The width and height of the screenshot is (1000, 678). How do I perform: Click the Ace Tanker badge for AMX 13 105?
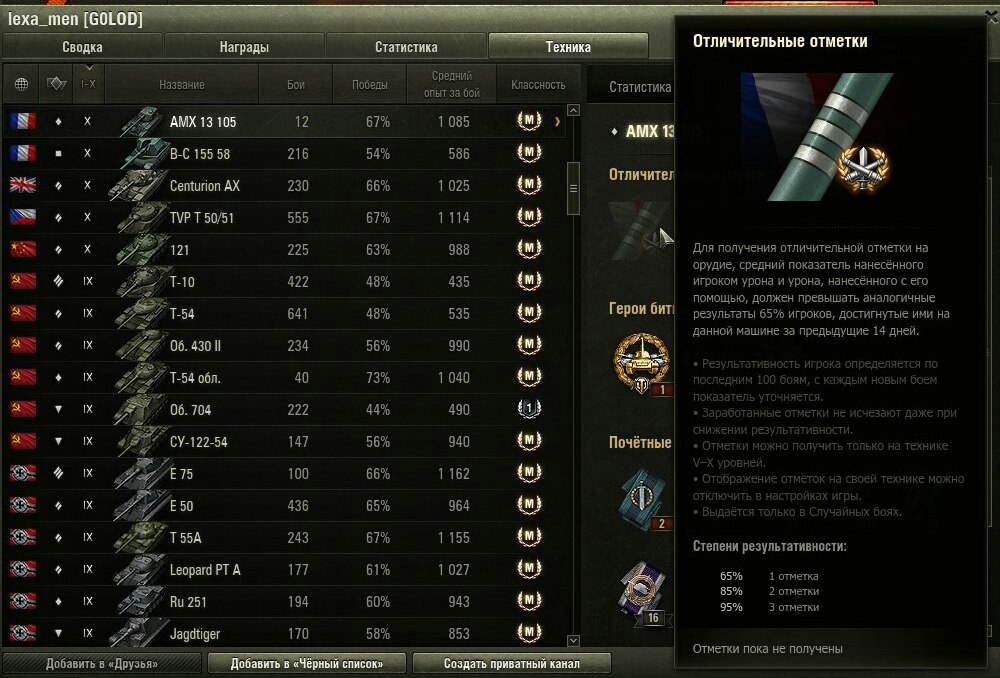coord(529,121)
